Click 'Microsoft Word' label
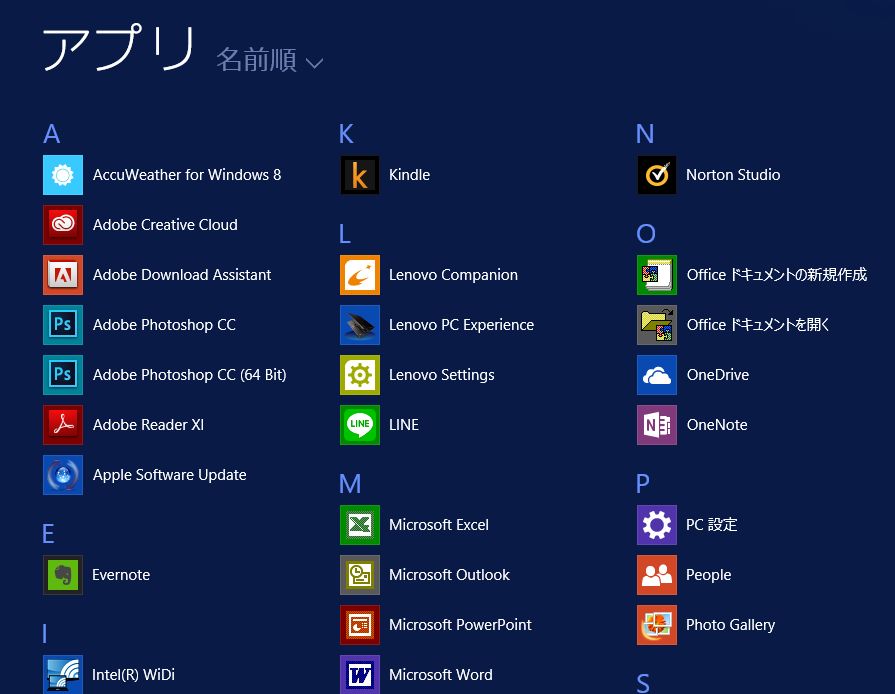 (x=440, y=675)
